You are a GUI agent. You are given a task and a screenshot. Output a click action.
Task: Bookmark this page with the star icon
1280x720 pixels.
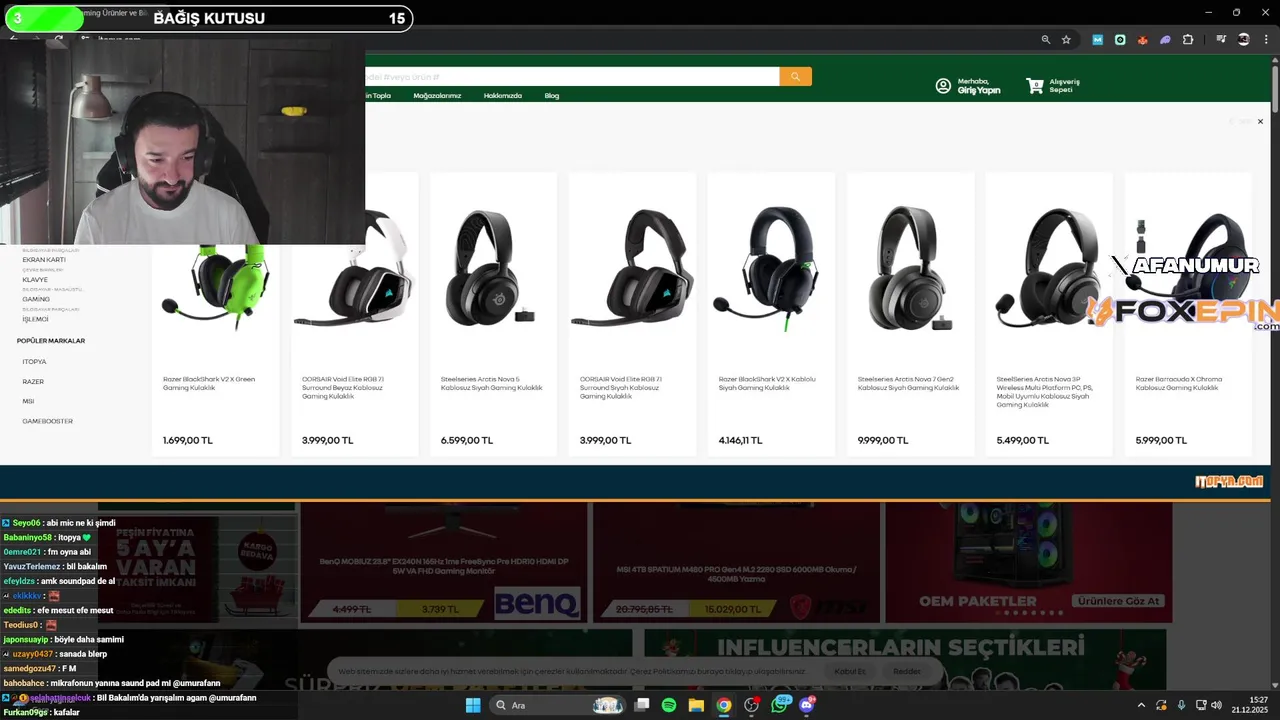[x=1066, y=40]
